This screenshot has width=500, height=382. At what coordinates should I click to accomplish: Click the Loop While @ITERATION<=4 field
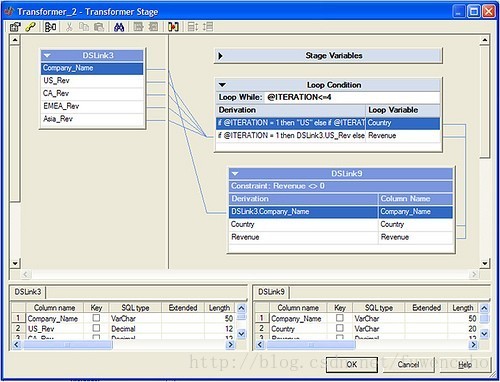pyautogui.click(x=352, y=97)
